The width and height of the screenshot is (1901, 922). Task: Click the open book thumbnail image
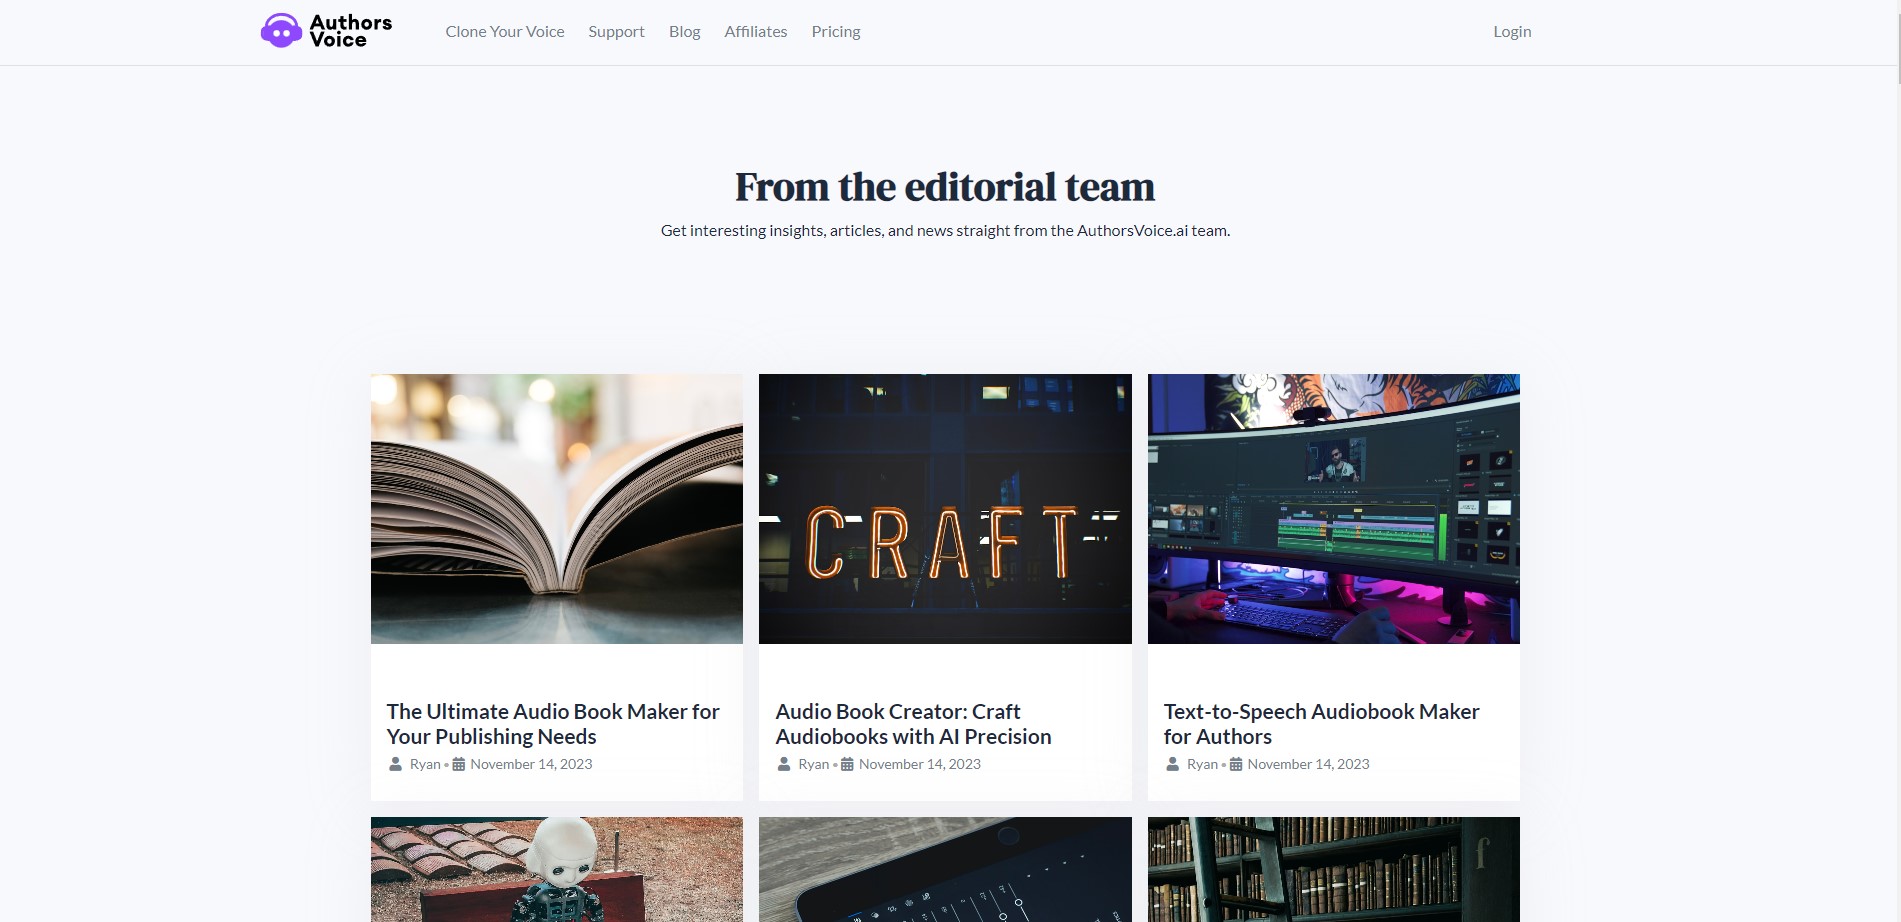pyautogui.click(x=557, y=509)
